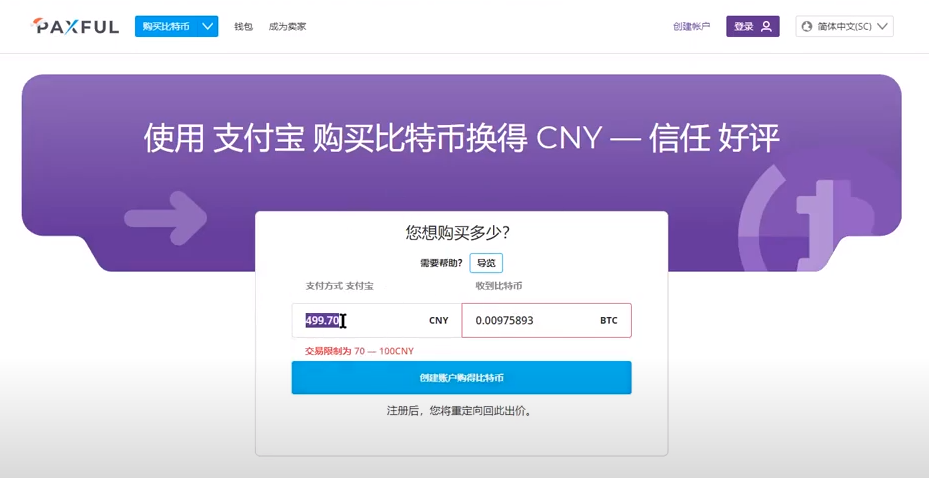Click the 导览 tour button

[x=486, y=263]
